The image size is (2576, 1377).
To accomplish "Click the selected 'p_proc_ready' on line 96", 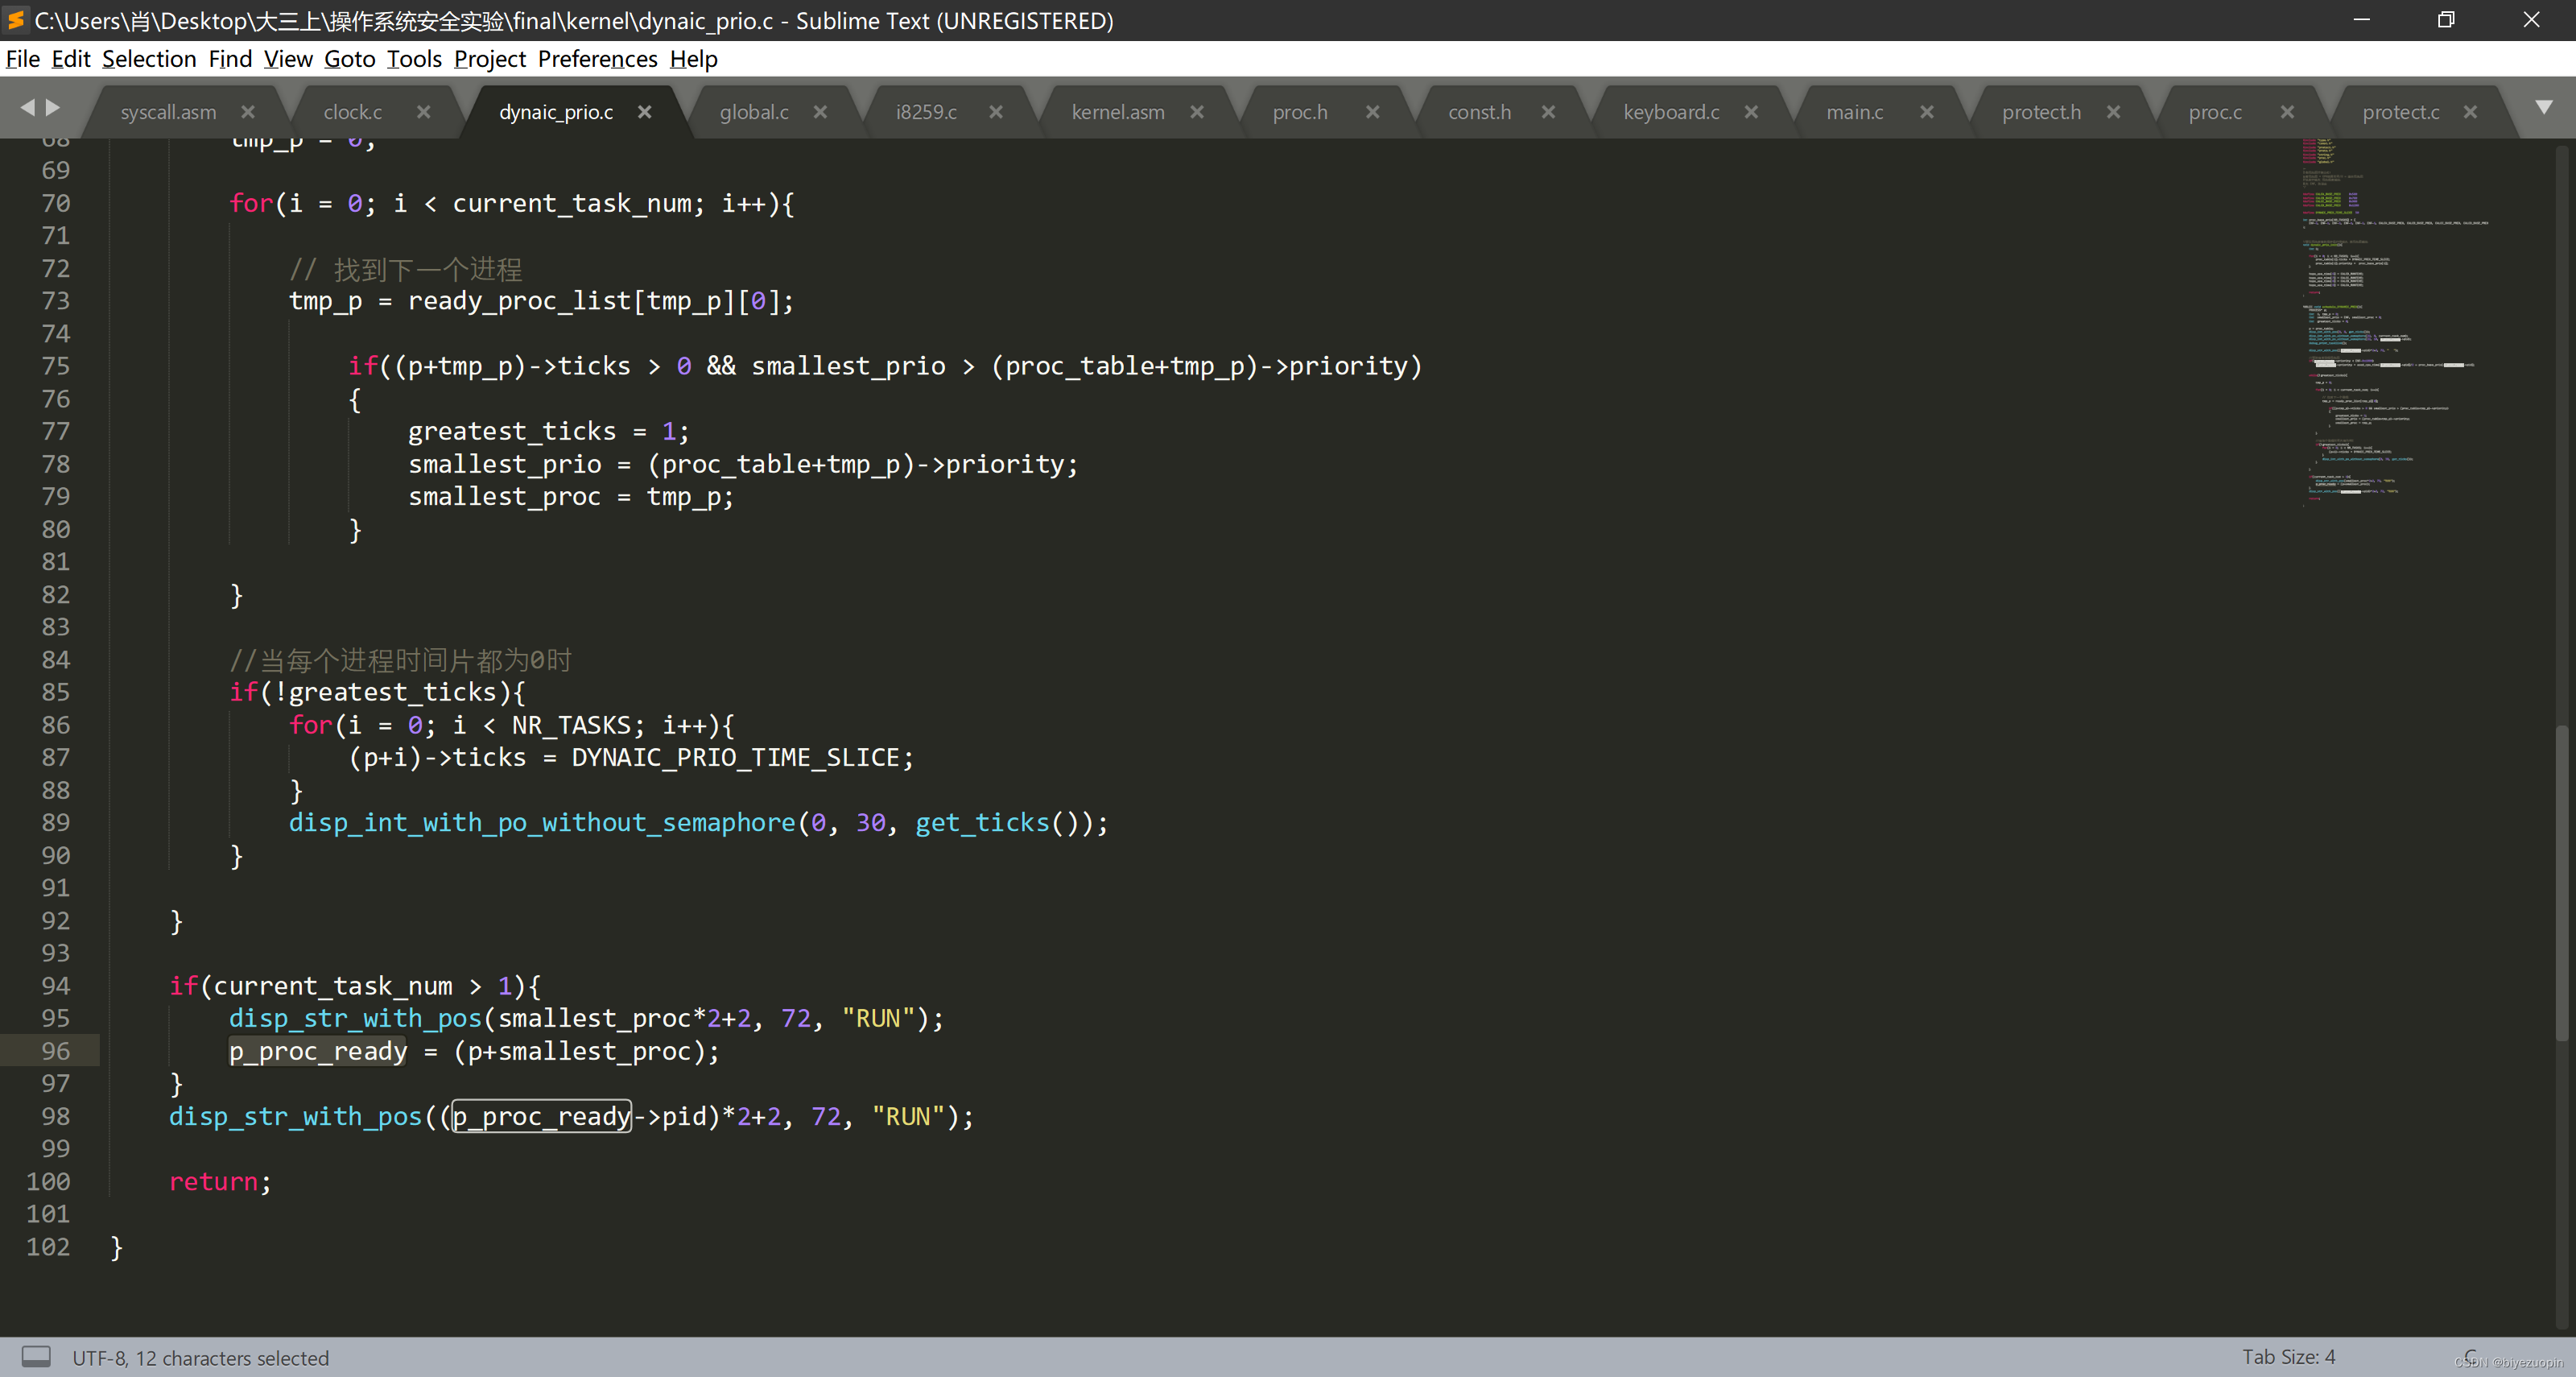I will pos(318,1051).
